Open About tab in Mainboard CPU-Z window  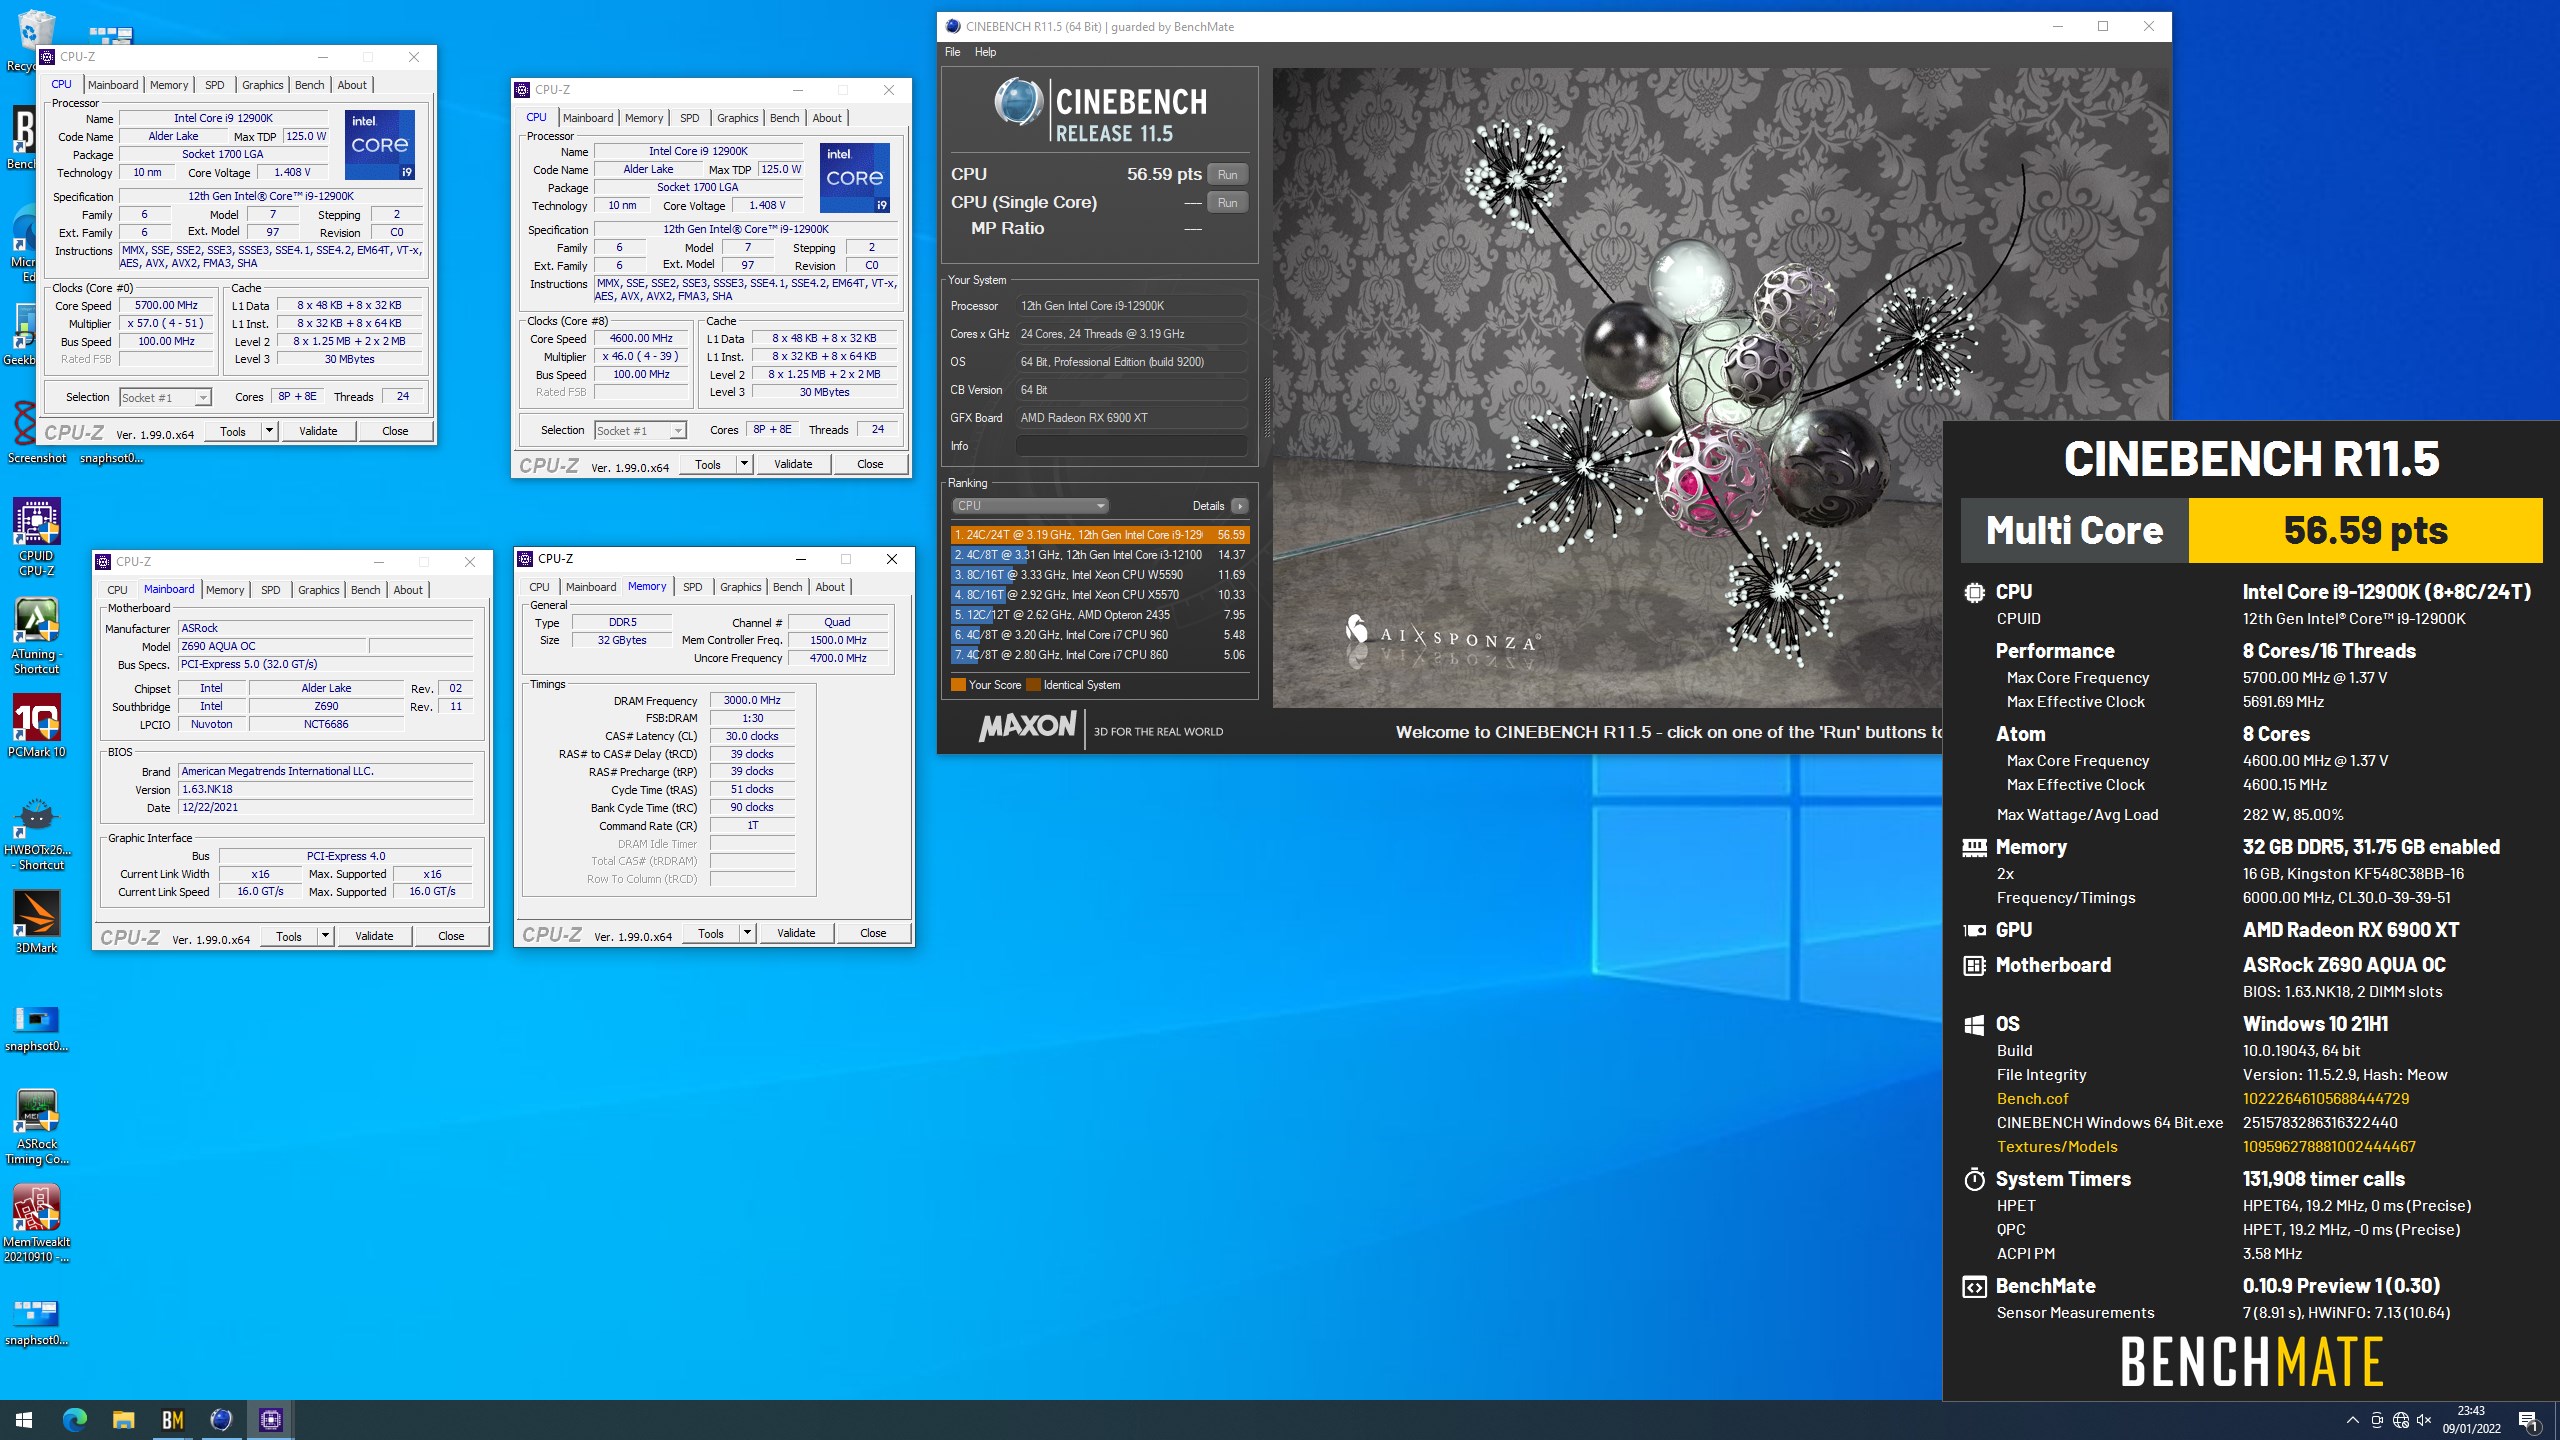tap(408, 590)
